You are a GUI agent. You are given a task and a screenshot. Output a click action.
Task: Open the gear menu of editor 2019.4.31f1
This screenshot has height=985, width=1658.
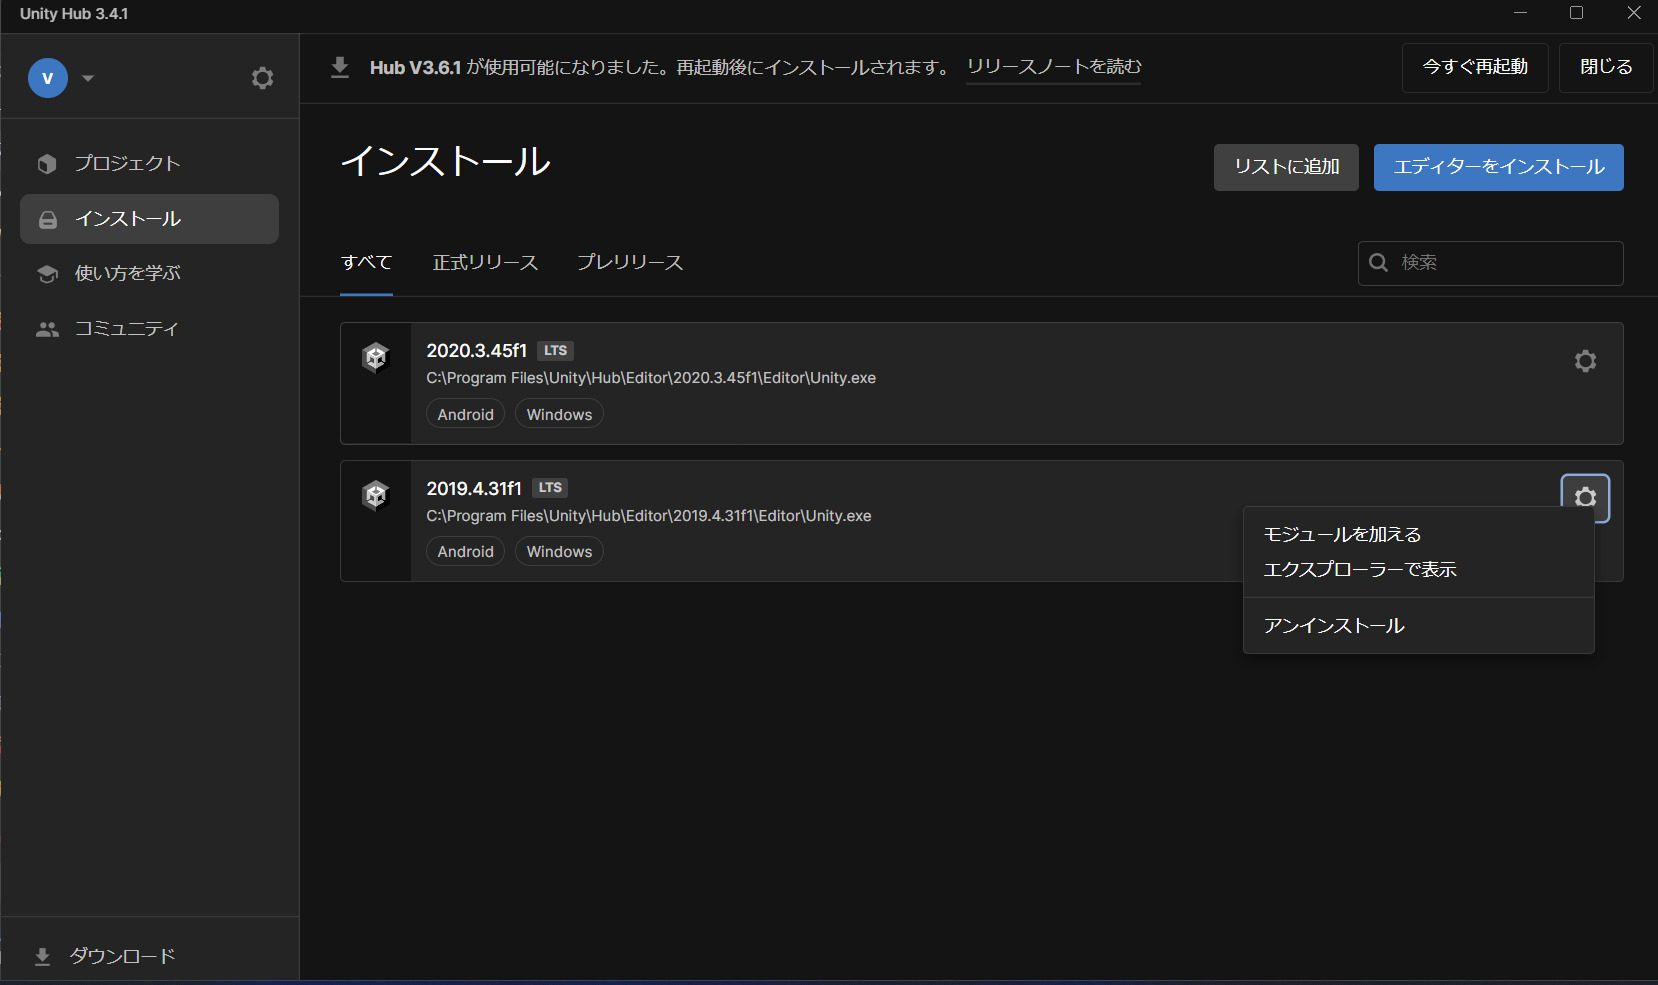pyautogui.click(x=1585, y=497)
